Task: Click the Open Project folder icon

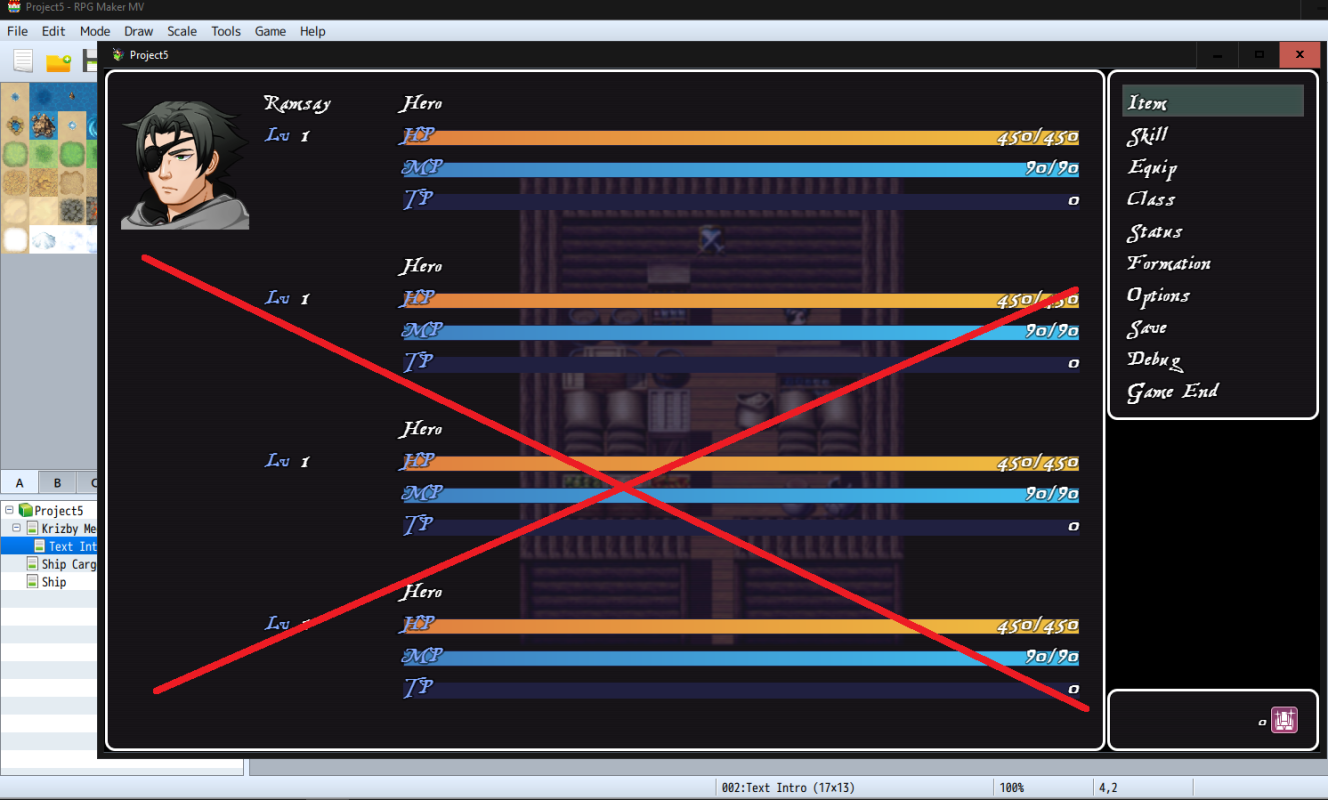Action: click(x=58, y=62)
